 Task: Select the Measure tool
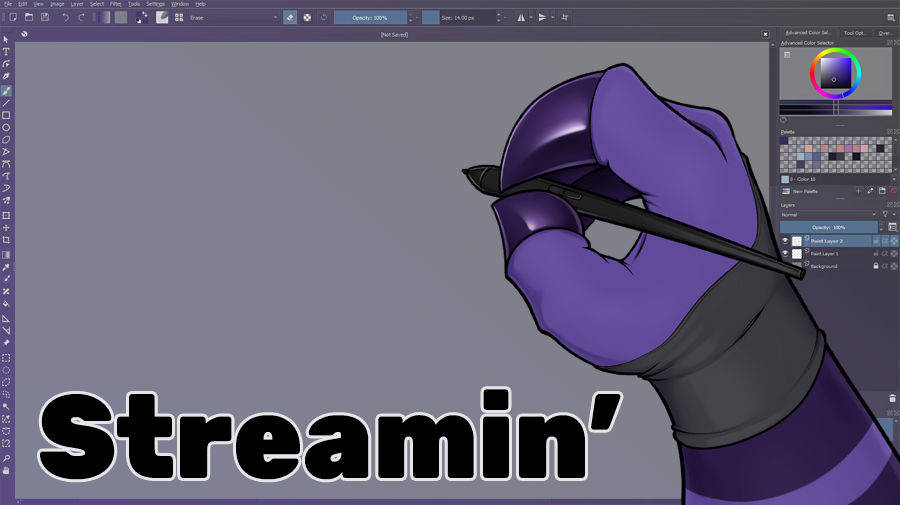(6, 331)
